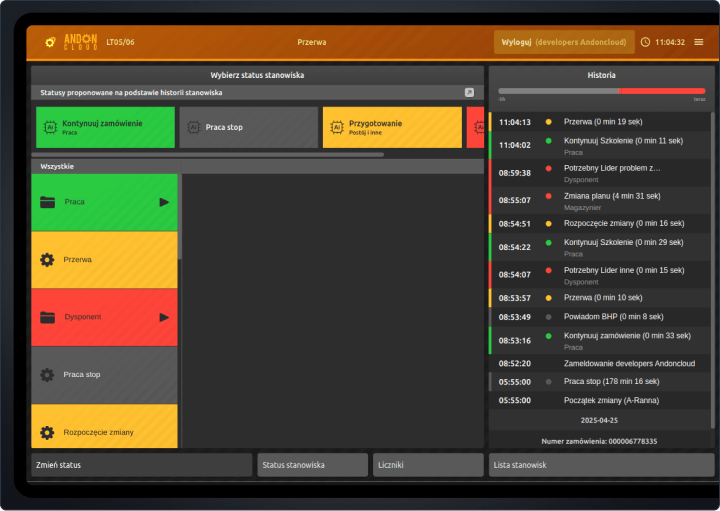Image resolution: width=720 pixels, height=511 pixels.
Task: Click the folder icon on Dysponent tile
Action: pos(47,317)
